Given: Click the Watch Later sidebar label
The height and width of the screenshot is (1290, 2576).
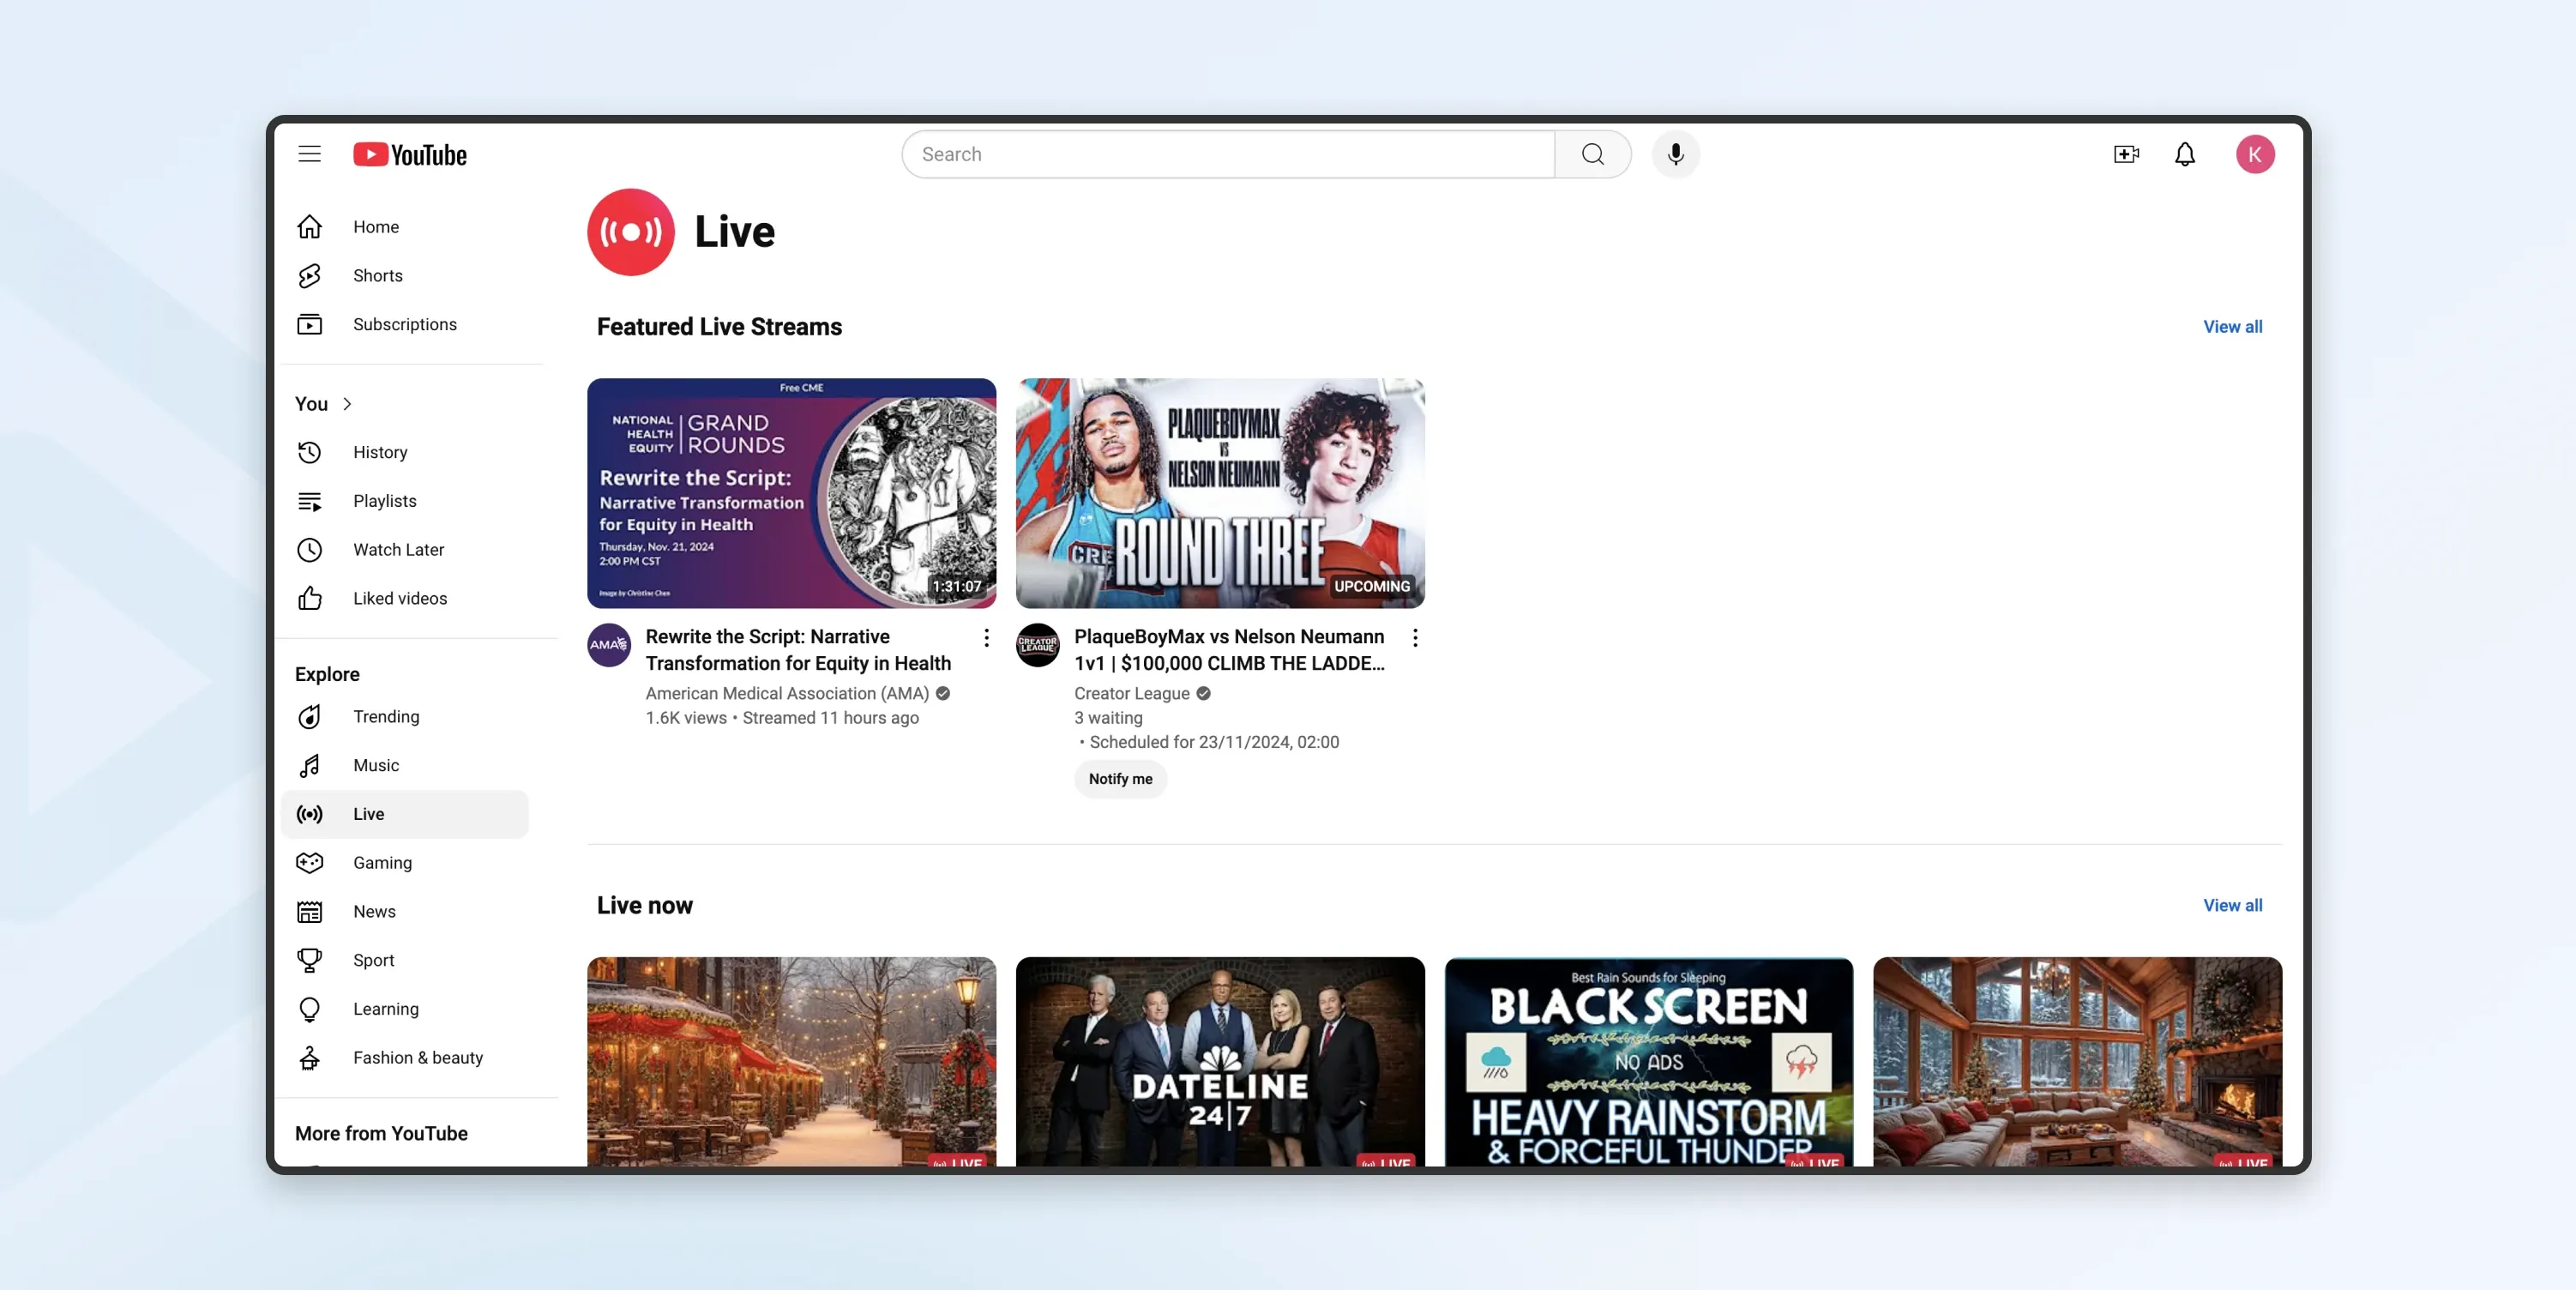Looking at the screenshot, I should (x=398, y=550).
